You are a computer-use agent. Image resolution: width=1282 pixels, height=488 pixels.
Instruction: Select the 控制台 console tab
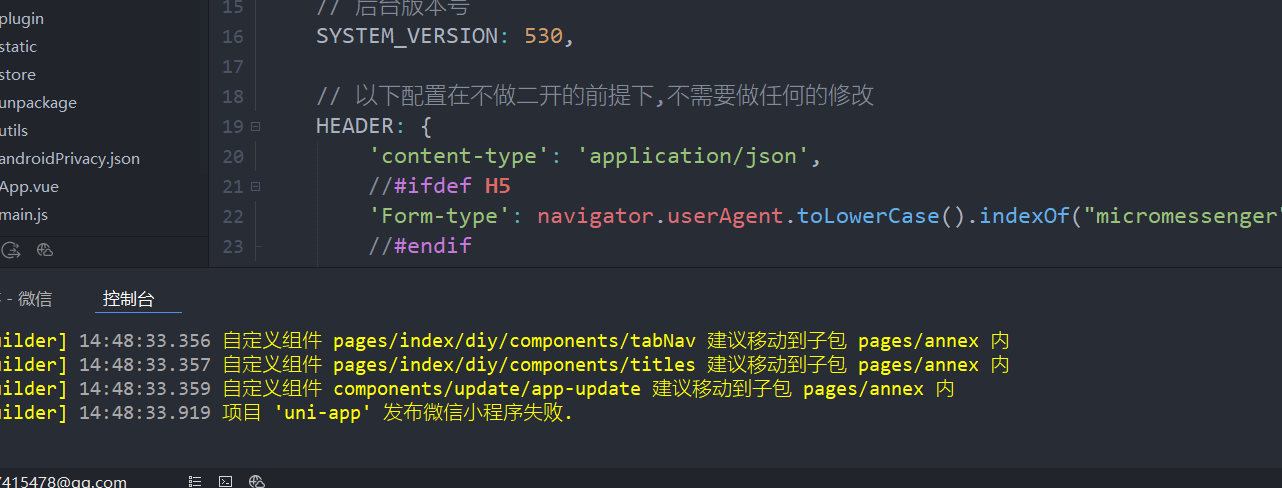point(128,299)
